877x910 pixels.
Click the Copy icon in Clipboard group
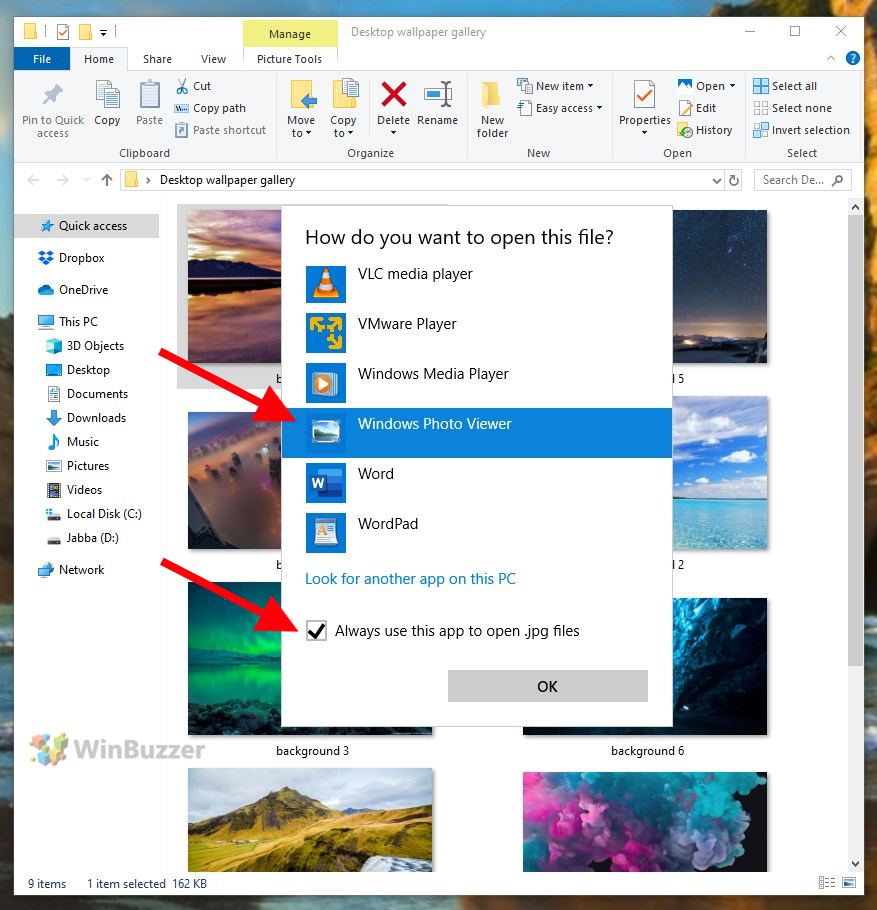(x=107, y=95)
